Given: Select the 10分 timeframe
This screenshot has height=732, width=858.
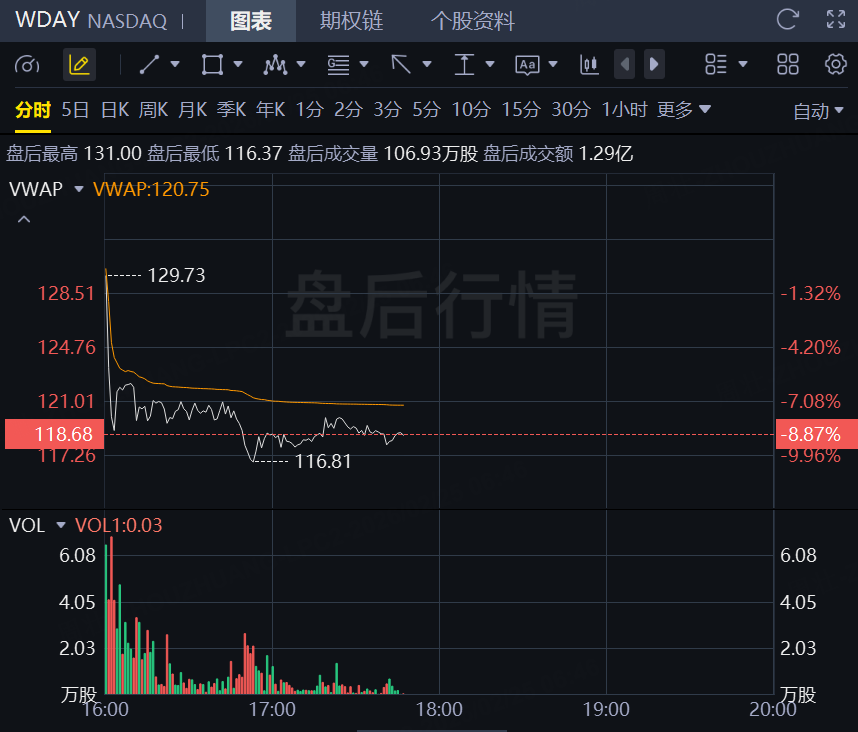Looking at the screenshot, I should [x=471, y=110].
